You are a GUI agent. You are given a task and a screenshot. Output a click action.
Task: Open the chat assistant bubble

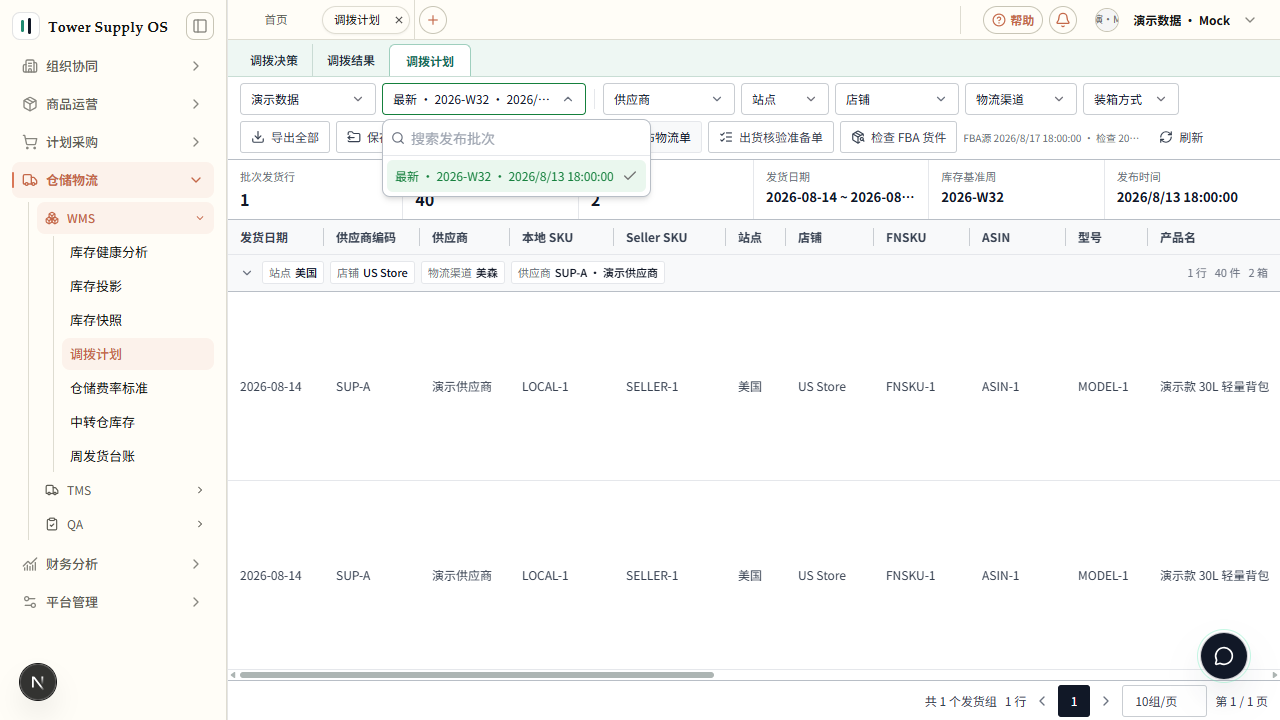(1224, 657)
